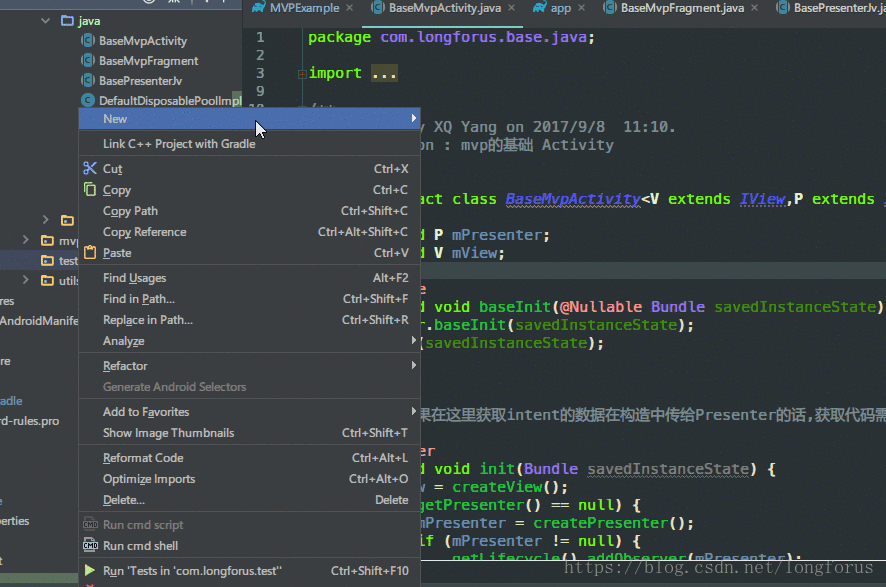
Task: Select Reformat Code menu entry
Action: click(249, 458)
